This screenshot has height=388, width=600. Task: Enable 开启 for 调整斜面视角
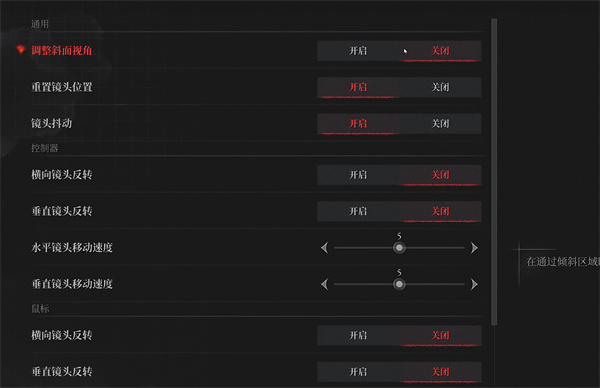(x=358, y=51)
